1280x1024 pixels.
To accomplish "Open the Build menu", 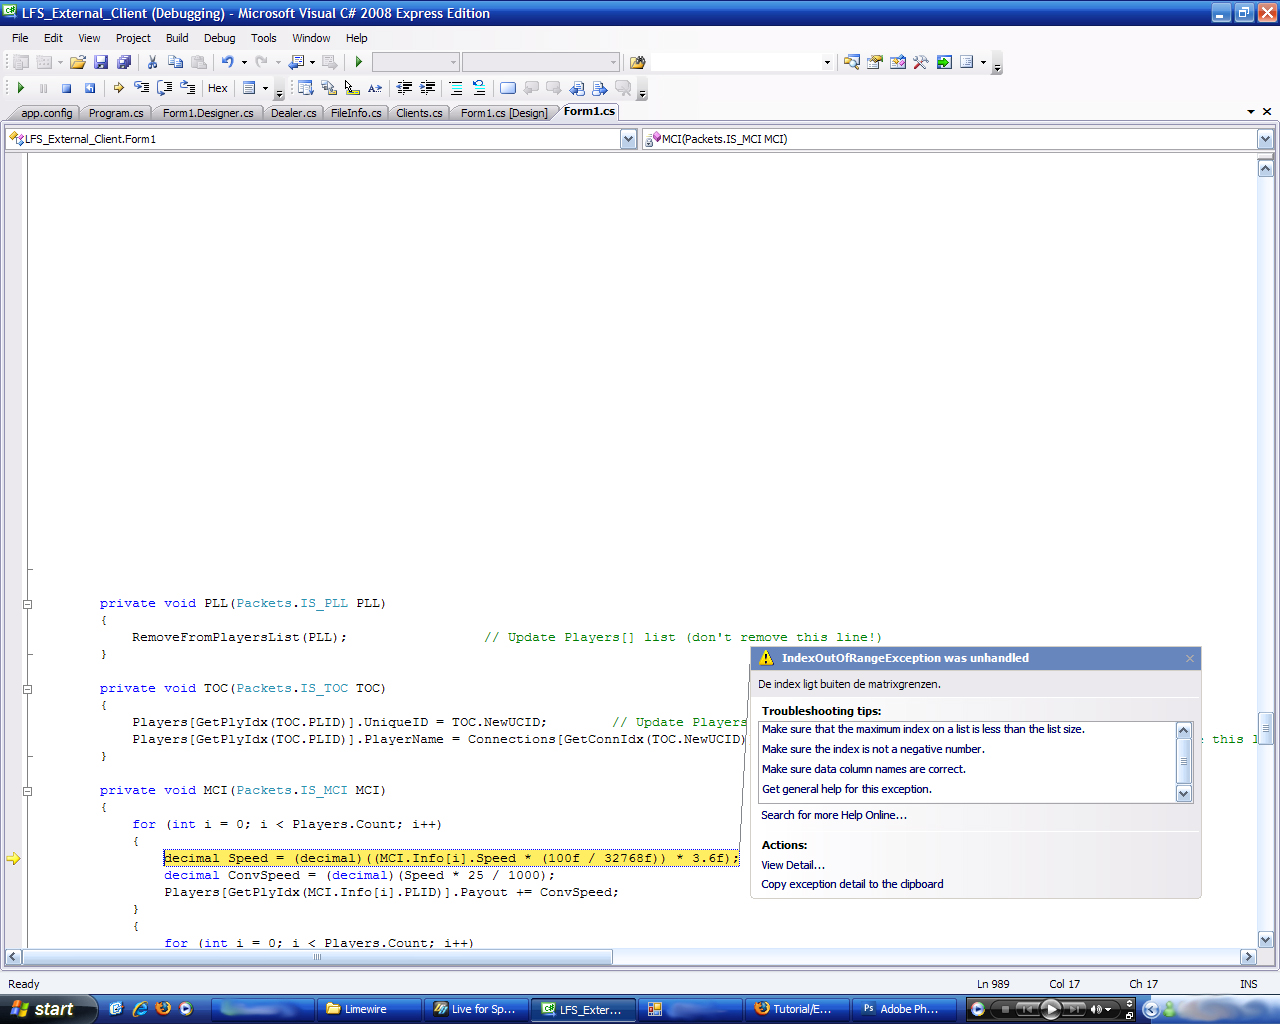I will (177, 38).
